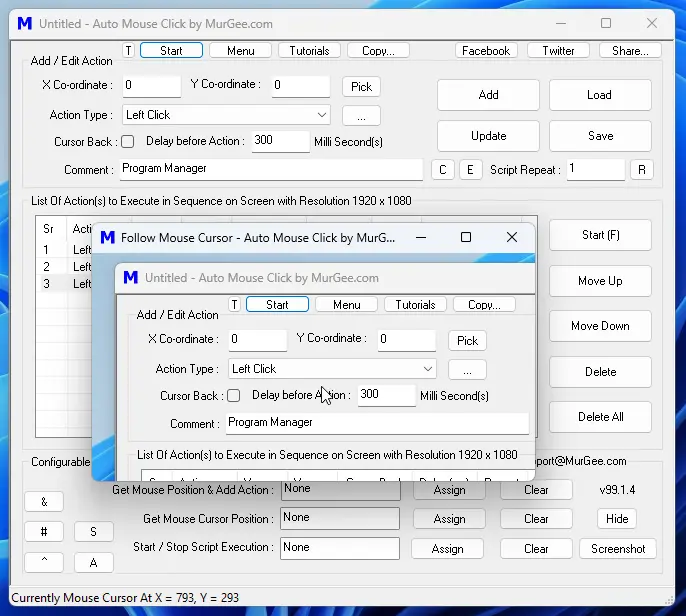Click Start button inside Follow Mouse Cursor preview
The width and height of the screenshot is (686, 616).
click(277, 304)
